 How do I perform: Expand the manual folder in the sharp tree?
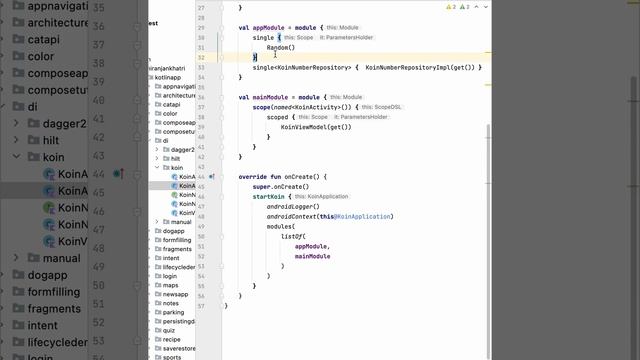pos(157,222)
